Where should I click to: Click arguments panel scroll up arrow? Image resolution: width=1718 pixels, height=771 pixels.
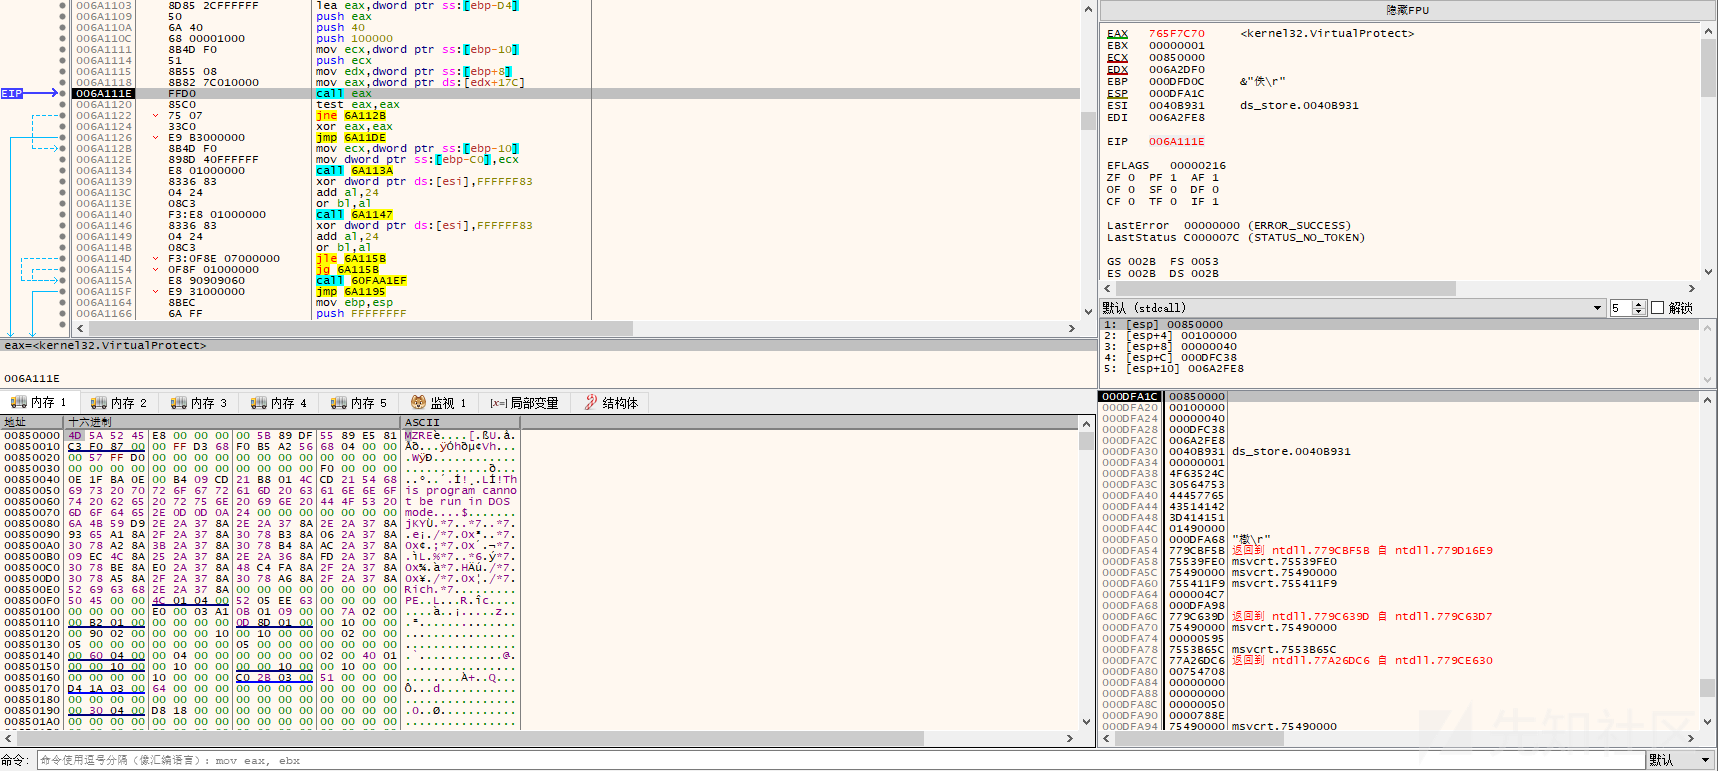point(1708,327)
